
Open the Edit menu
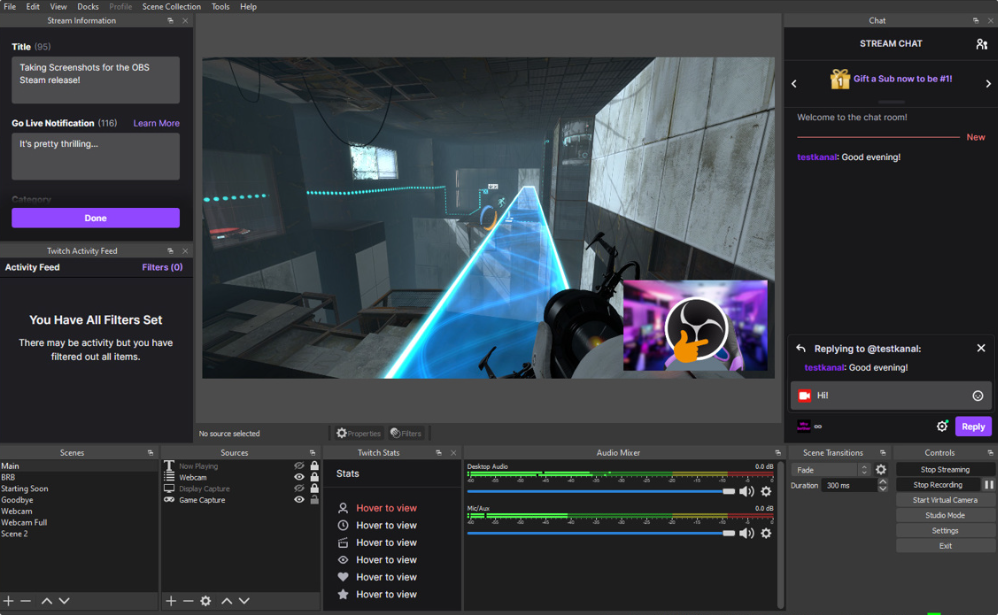32,6
